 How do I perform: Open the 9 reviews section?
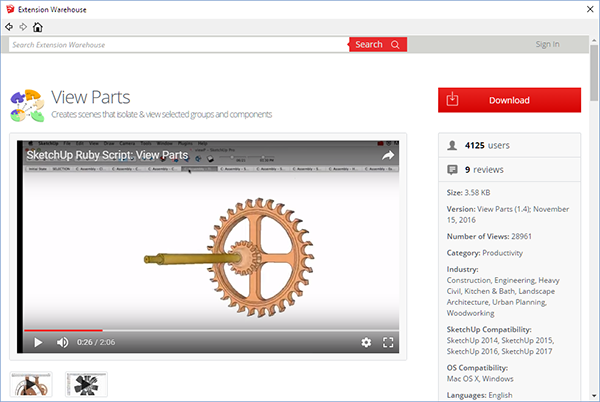[x=484, y=169]
